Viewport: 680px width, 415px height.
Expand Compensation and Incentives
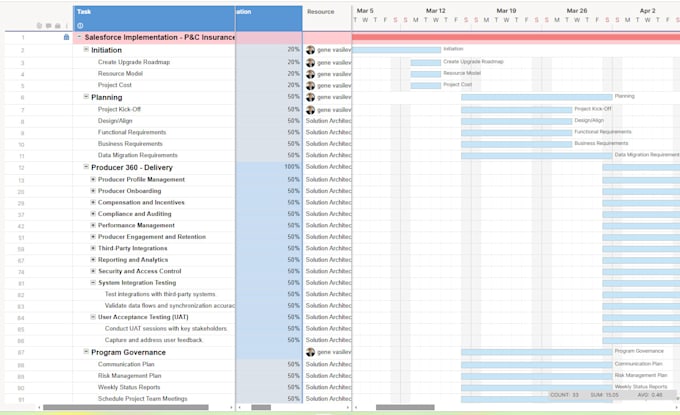click(93, 202)
